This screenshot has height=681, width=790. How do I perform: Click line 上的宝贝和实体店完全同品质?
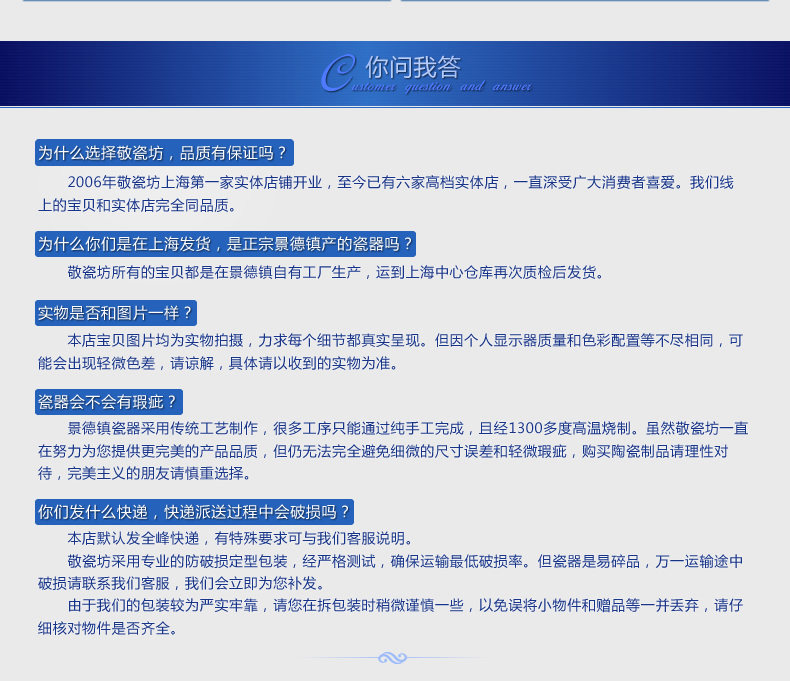pos(137,206)
